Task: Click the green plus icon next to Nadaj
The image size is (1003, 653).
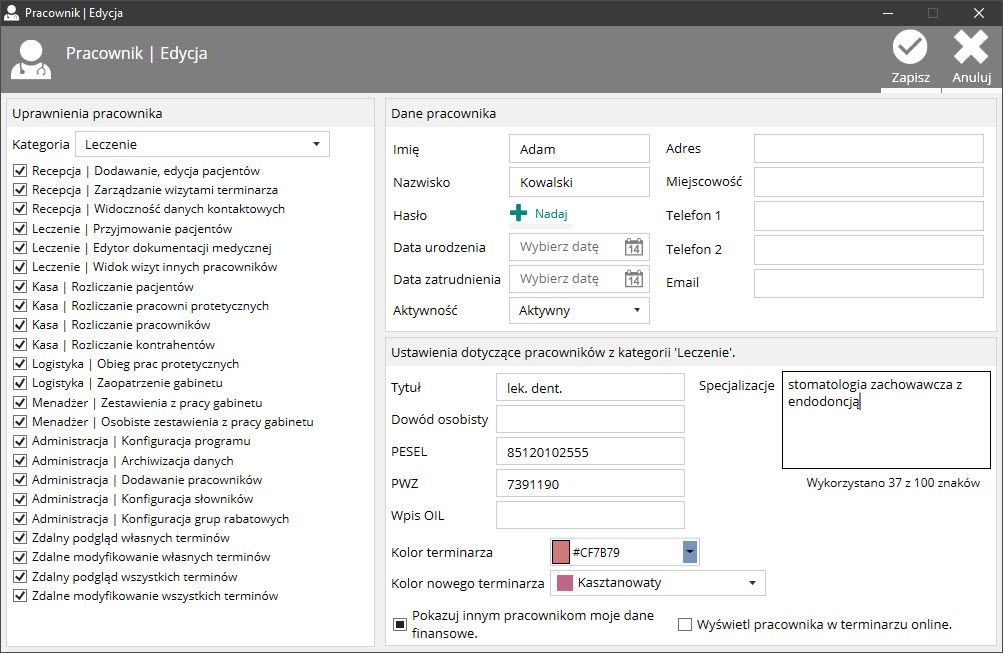Action: point(519,214)
